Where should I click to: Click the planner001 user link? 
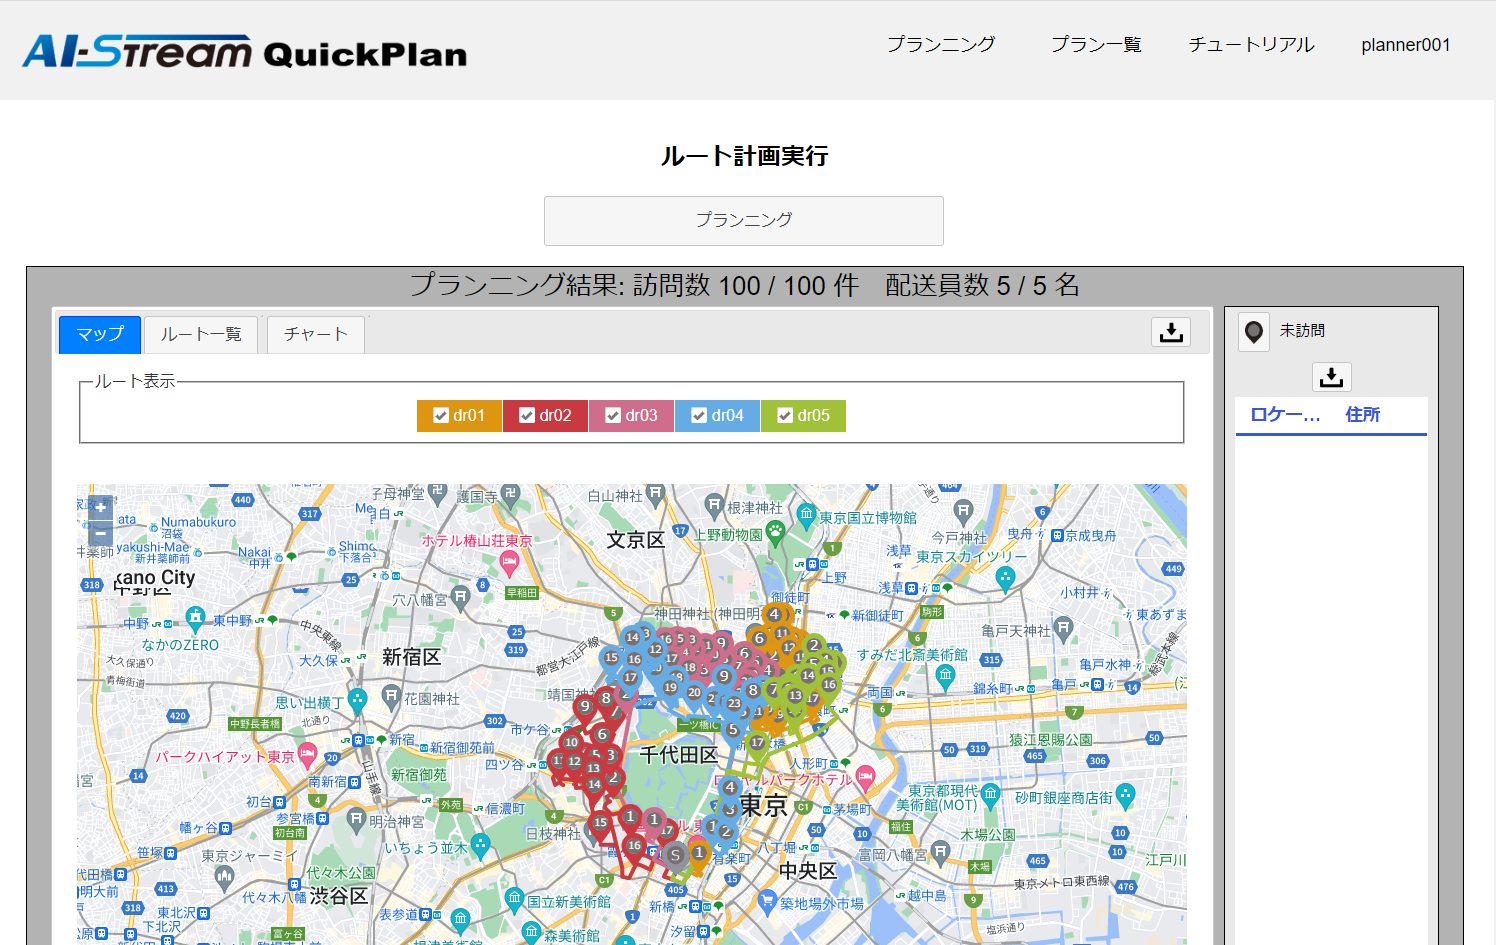click(1405, 45)
